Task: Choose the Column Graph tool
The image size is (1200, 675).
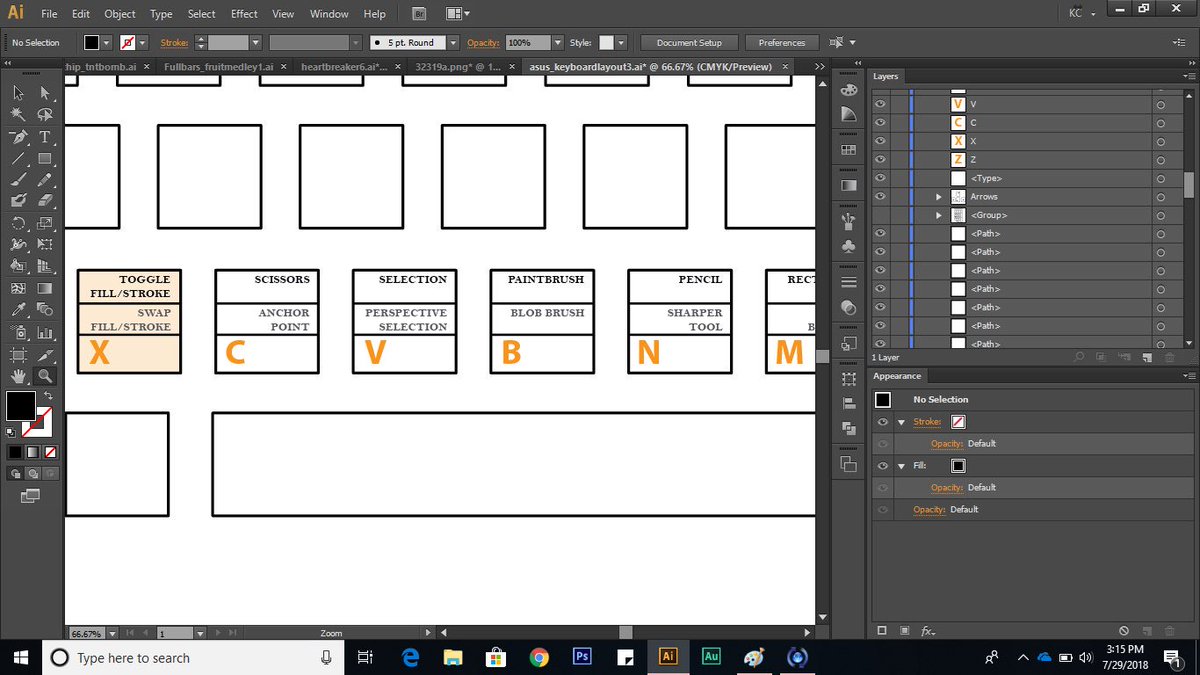Action: (45, 333)
